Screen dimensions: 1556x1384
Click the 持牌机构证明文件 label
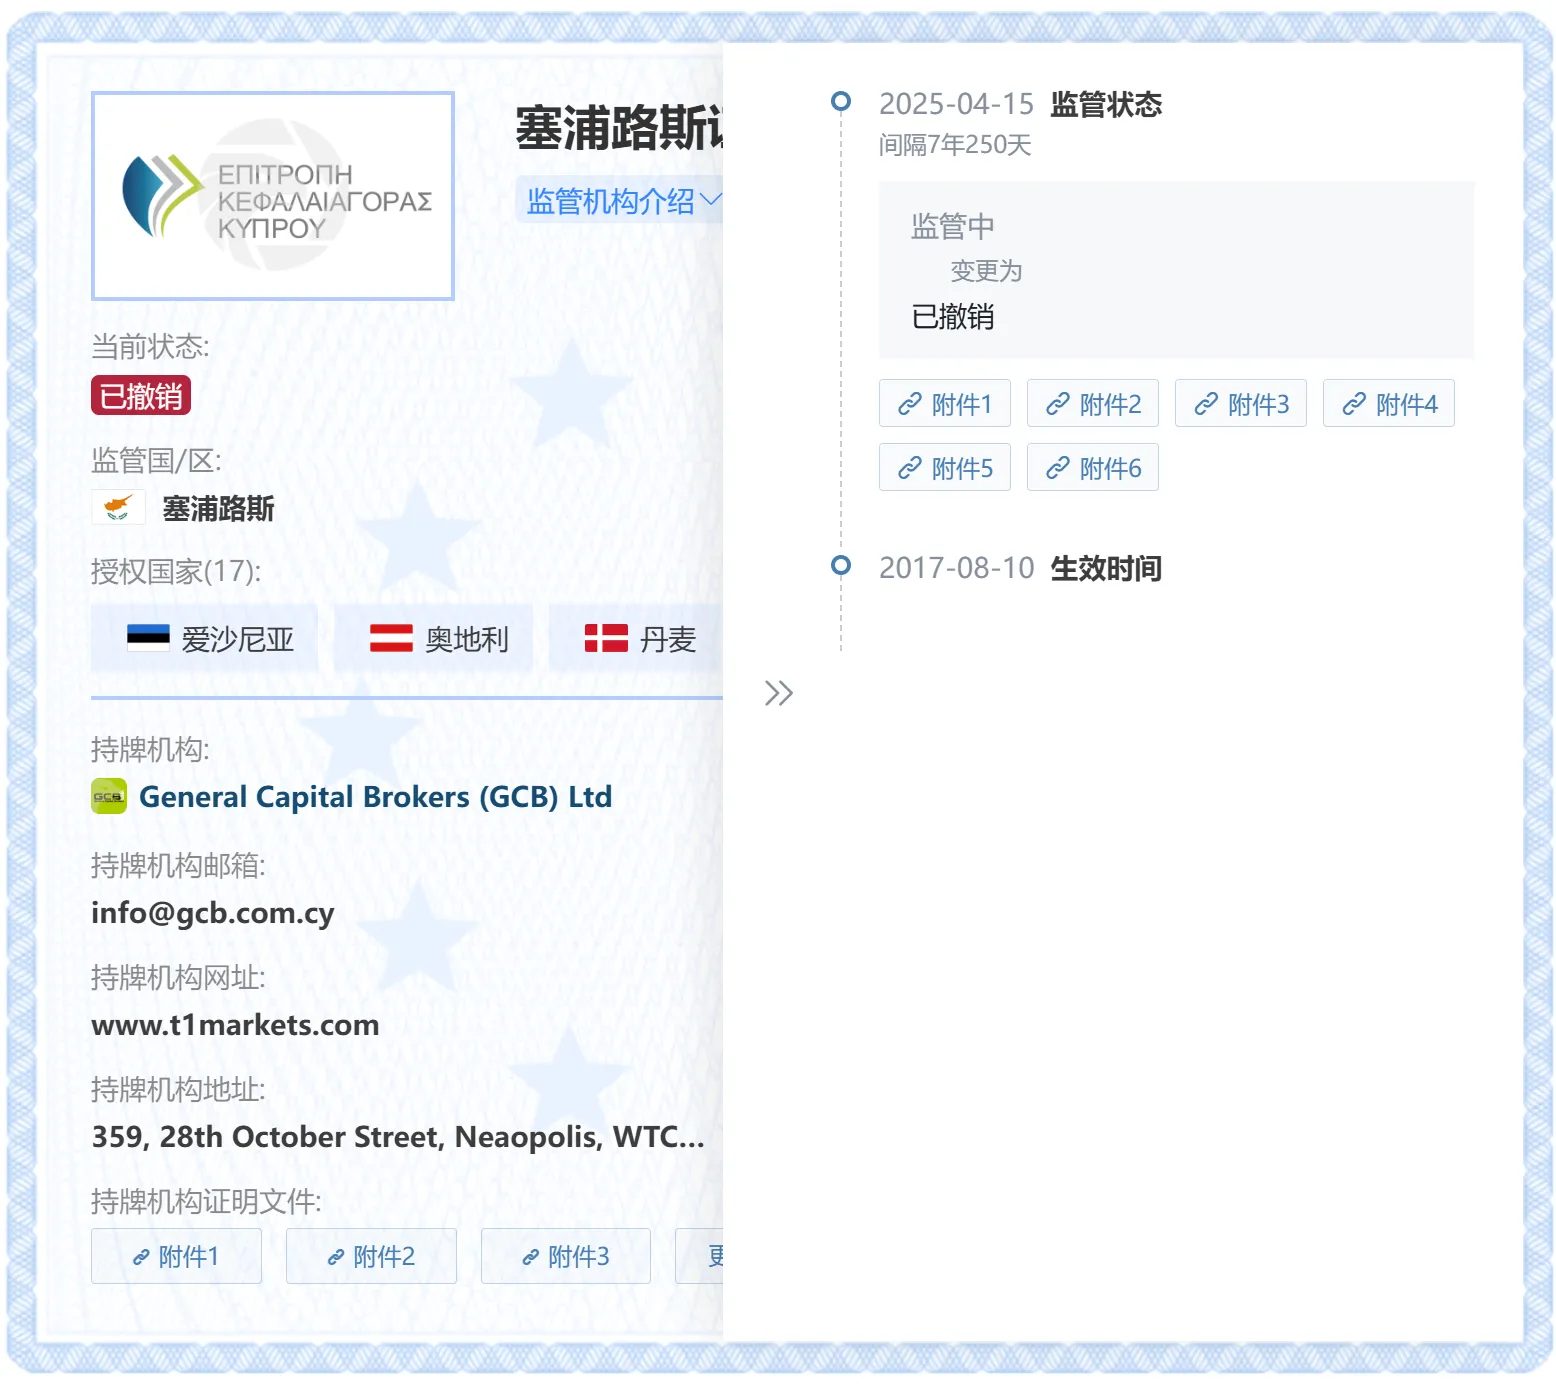point(206,1201)
